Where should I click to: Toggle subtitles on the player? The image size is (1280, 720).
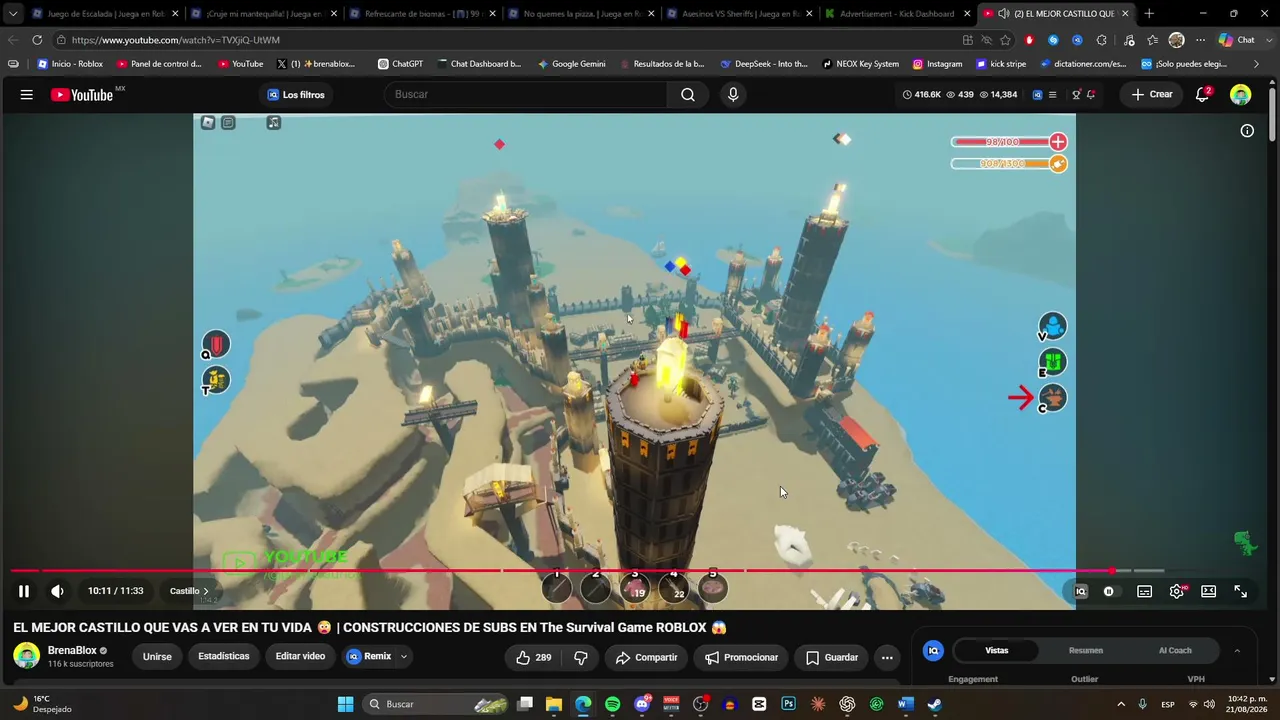[x=1144, y=591]
